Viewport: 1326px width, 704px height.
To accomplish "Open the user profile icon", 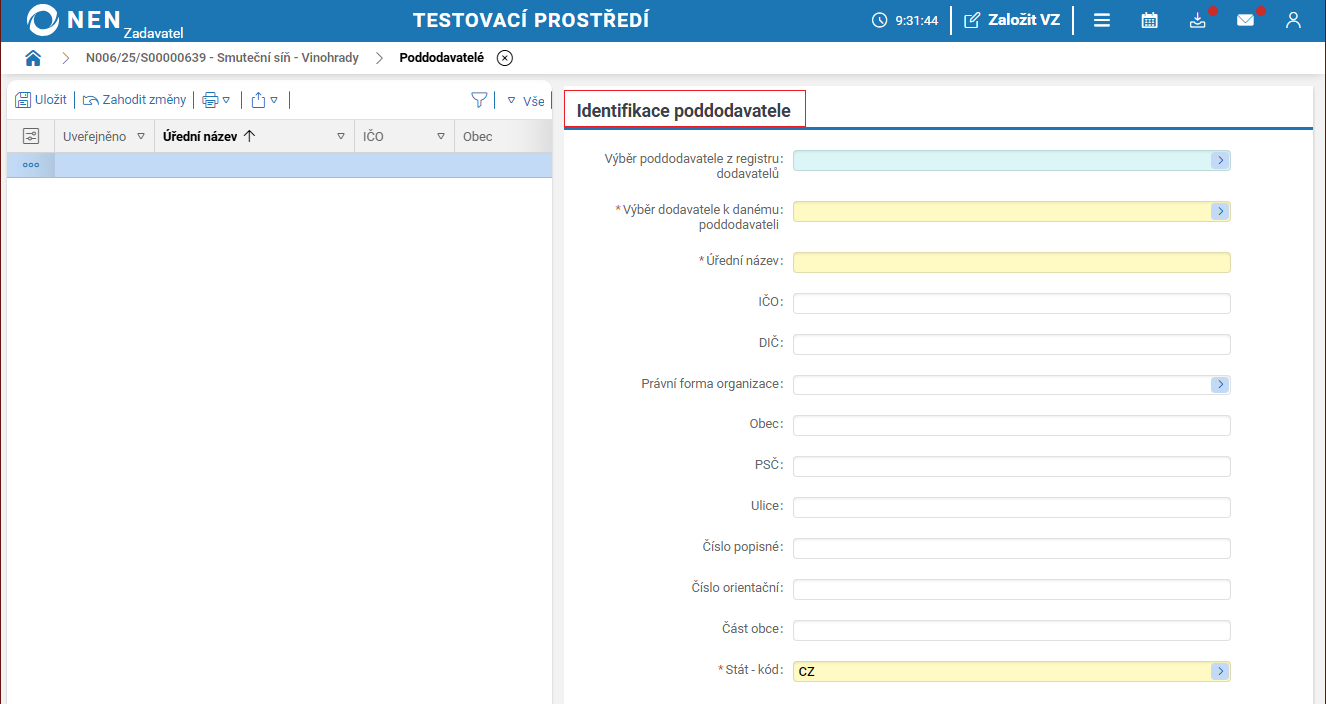I will [1293, 20].
